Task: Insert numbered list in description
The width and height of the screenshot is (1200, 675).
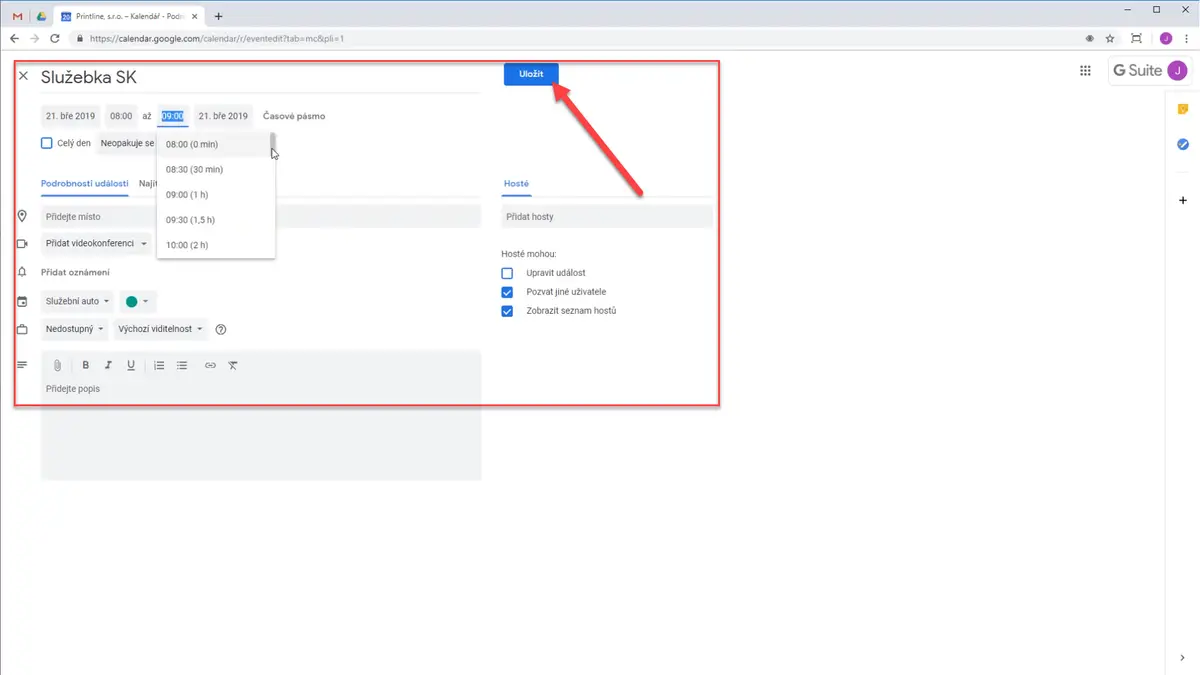Action: (159, 365)
